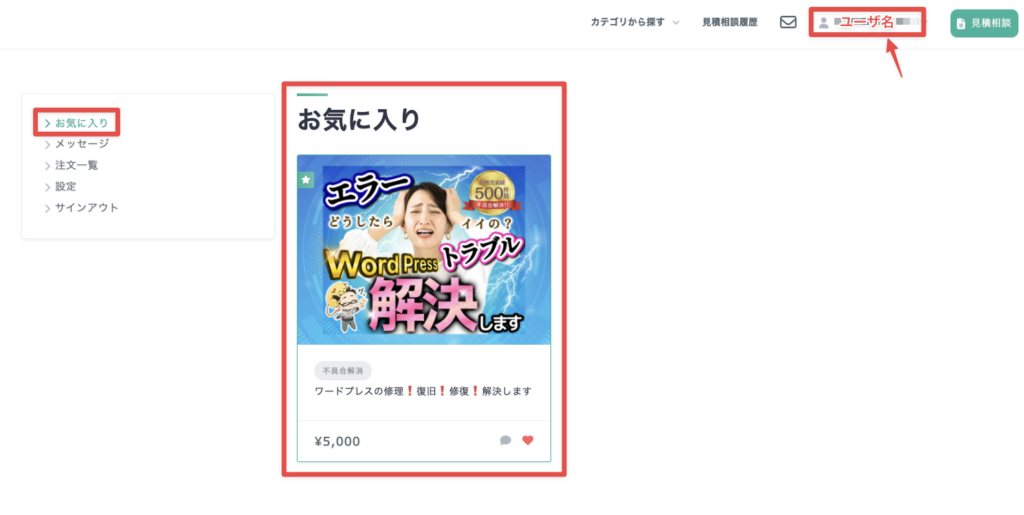Open 設定 from the sidebar
The width and height of the screenshot is (1024, 515).
[x=65, y=187]
